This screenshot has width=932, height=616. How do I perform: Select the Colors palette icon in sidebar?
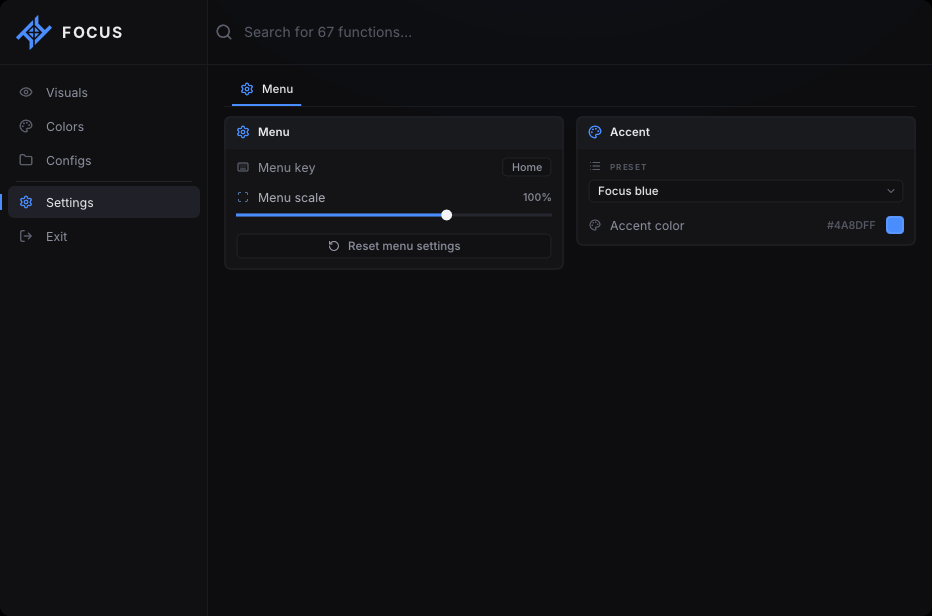click(26, 126)
